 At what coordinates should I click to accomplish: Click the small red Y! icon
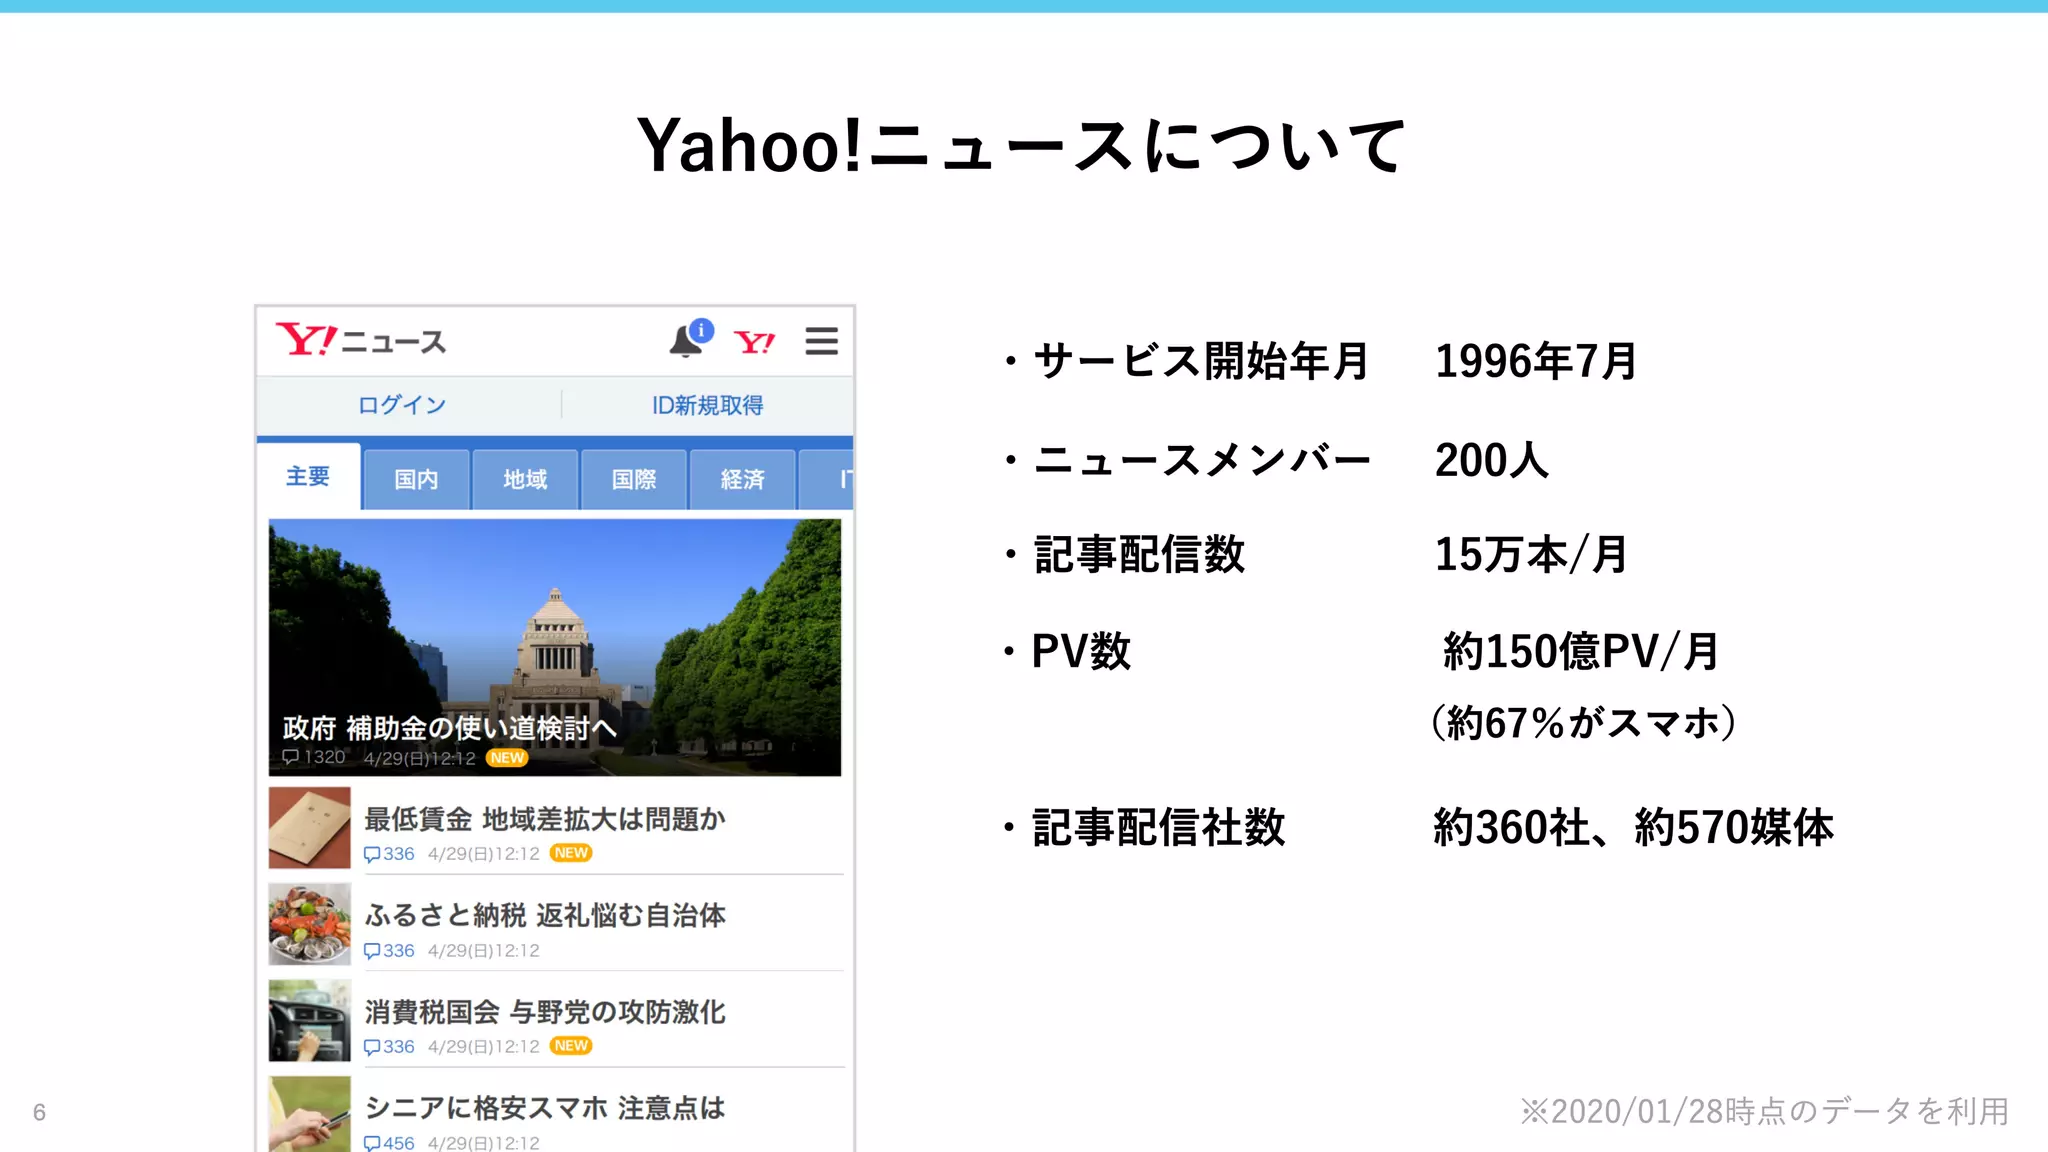(754, 343)
